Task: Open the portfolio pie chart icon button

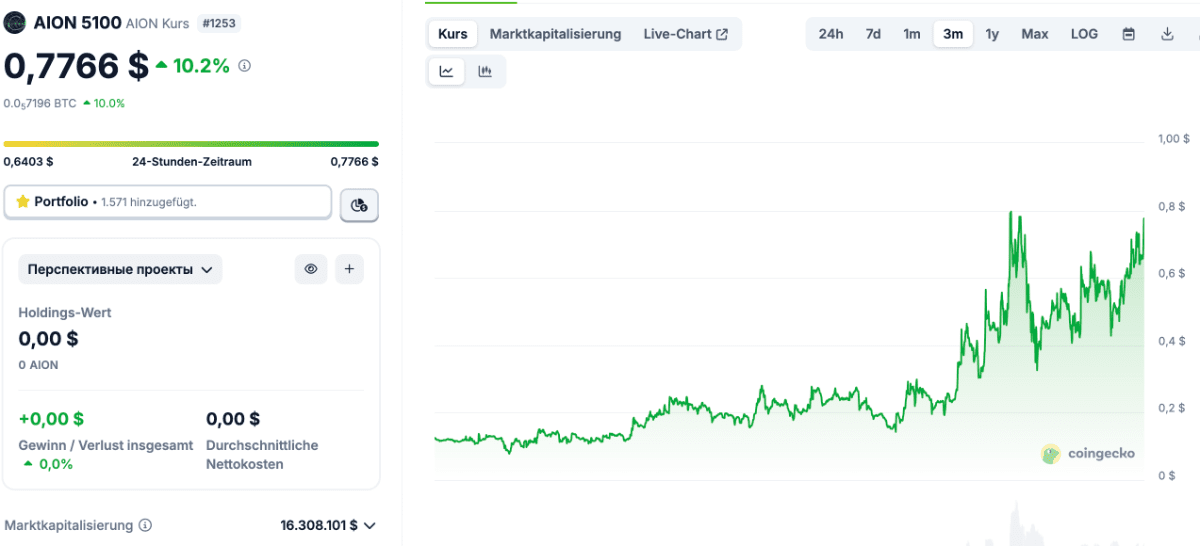Action: coord(359,205)
